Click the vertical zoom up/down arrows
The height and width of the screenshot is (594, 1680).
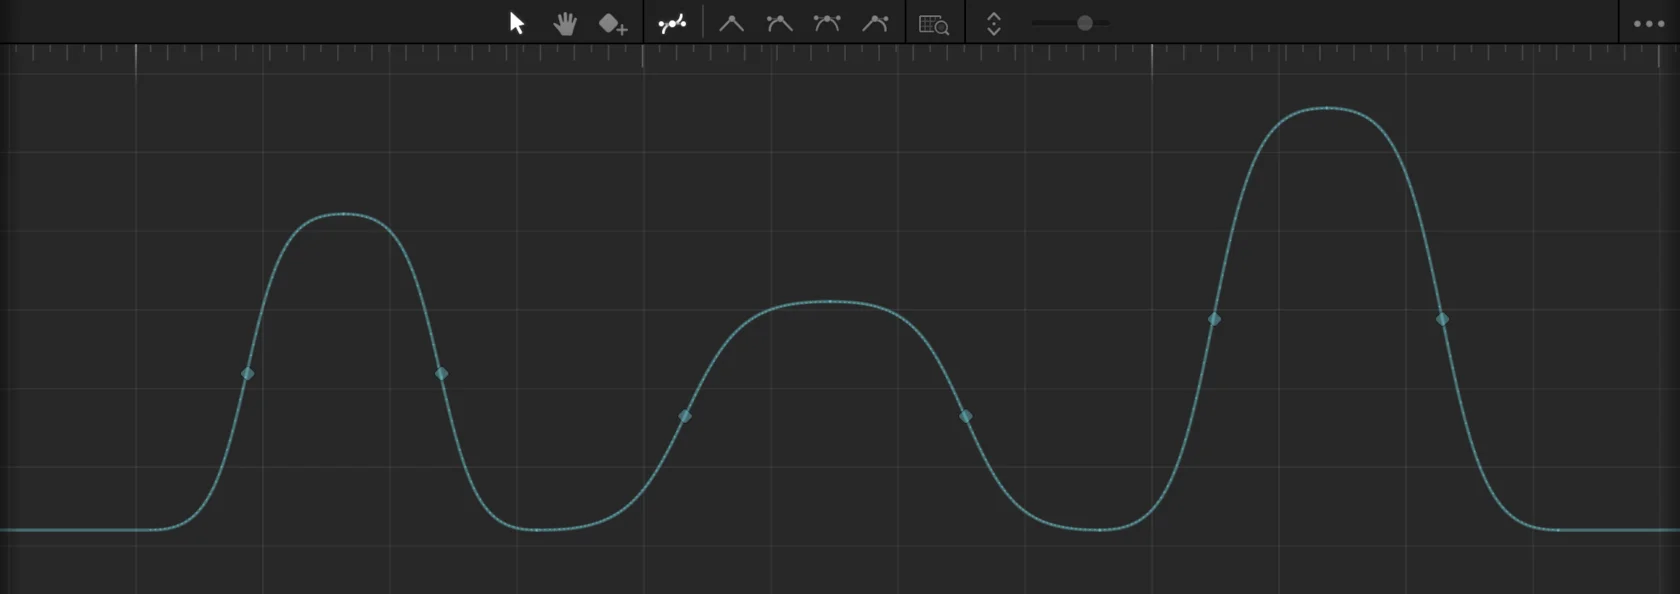pyautogui.click(x=993, y=23)
